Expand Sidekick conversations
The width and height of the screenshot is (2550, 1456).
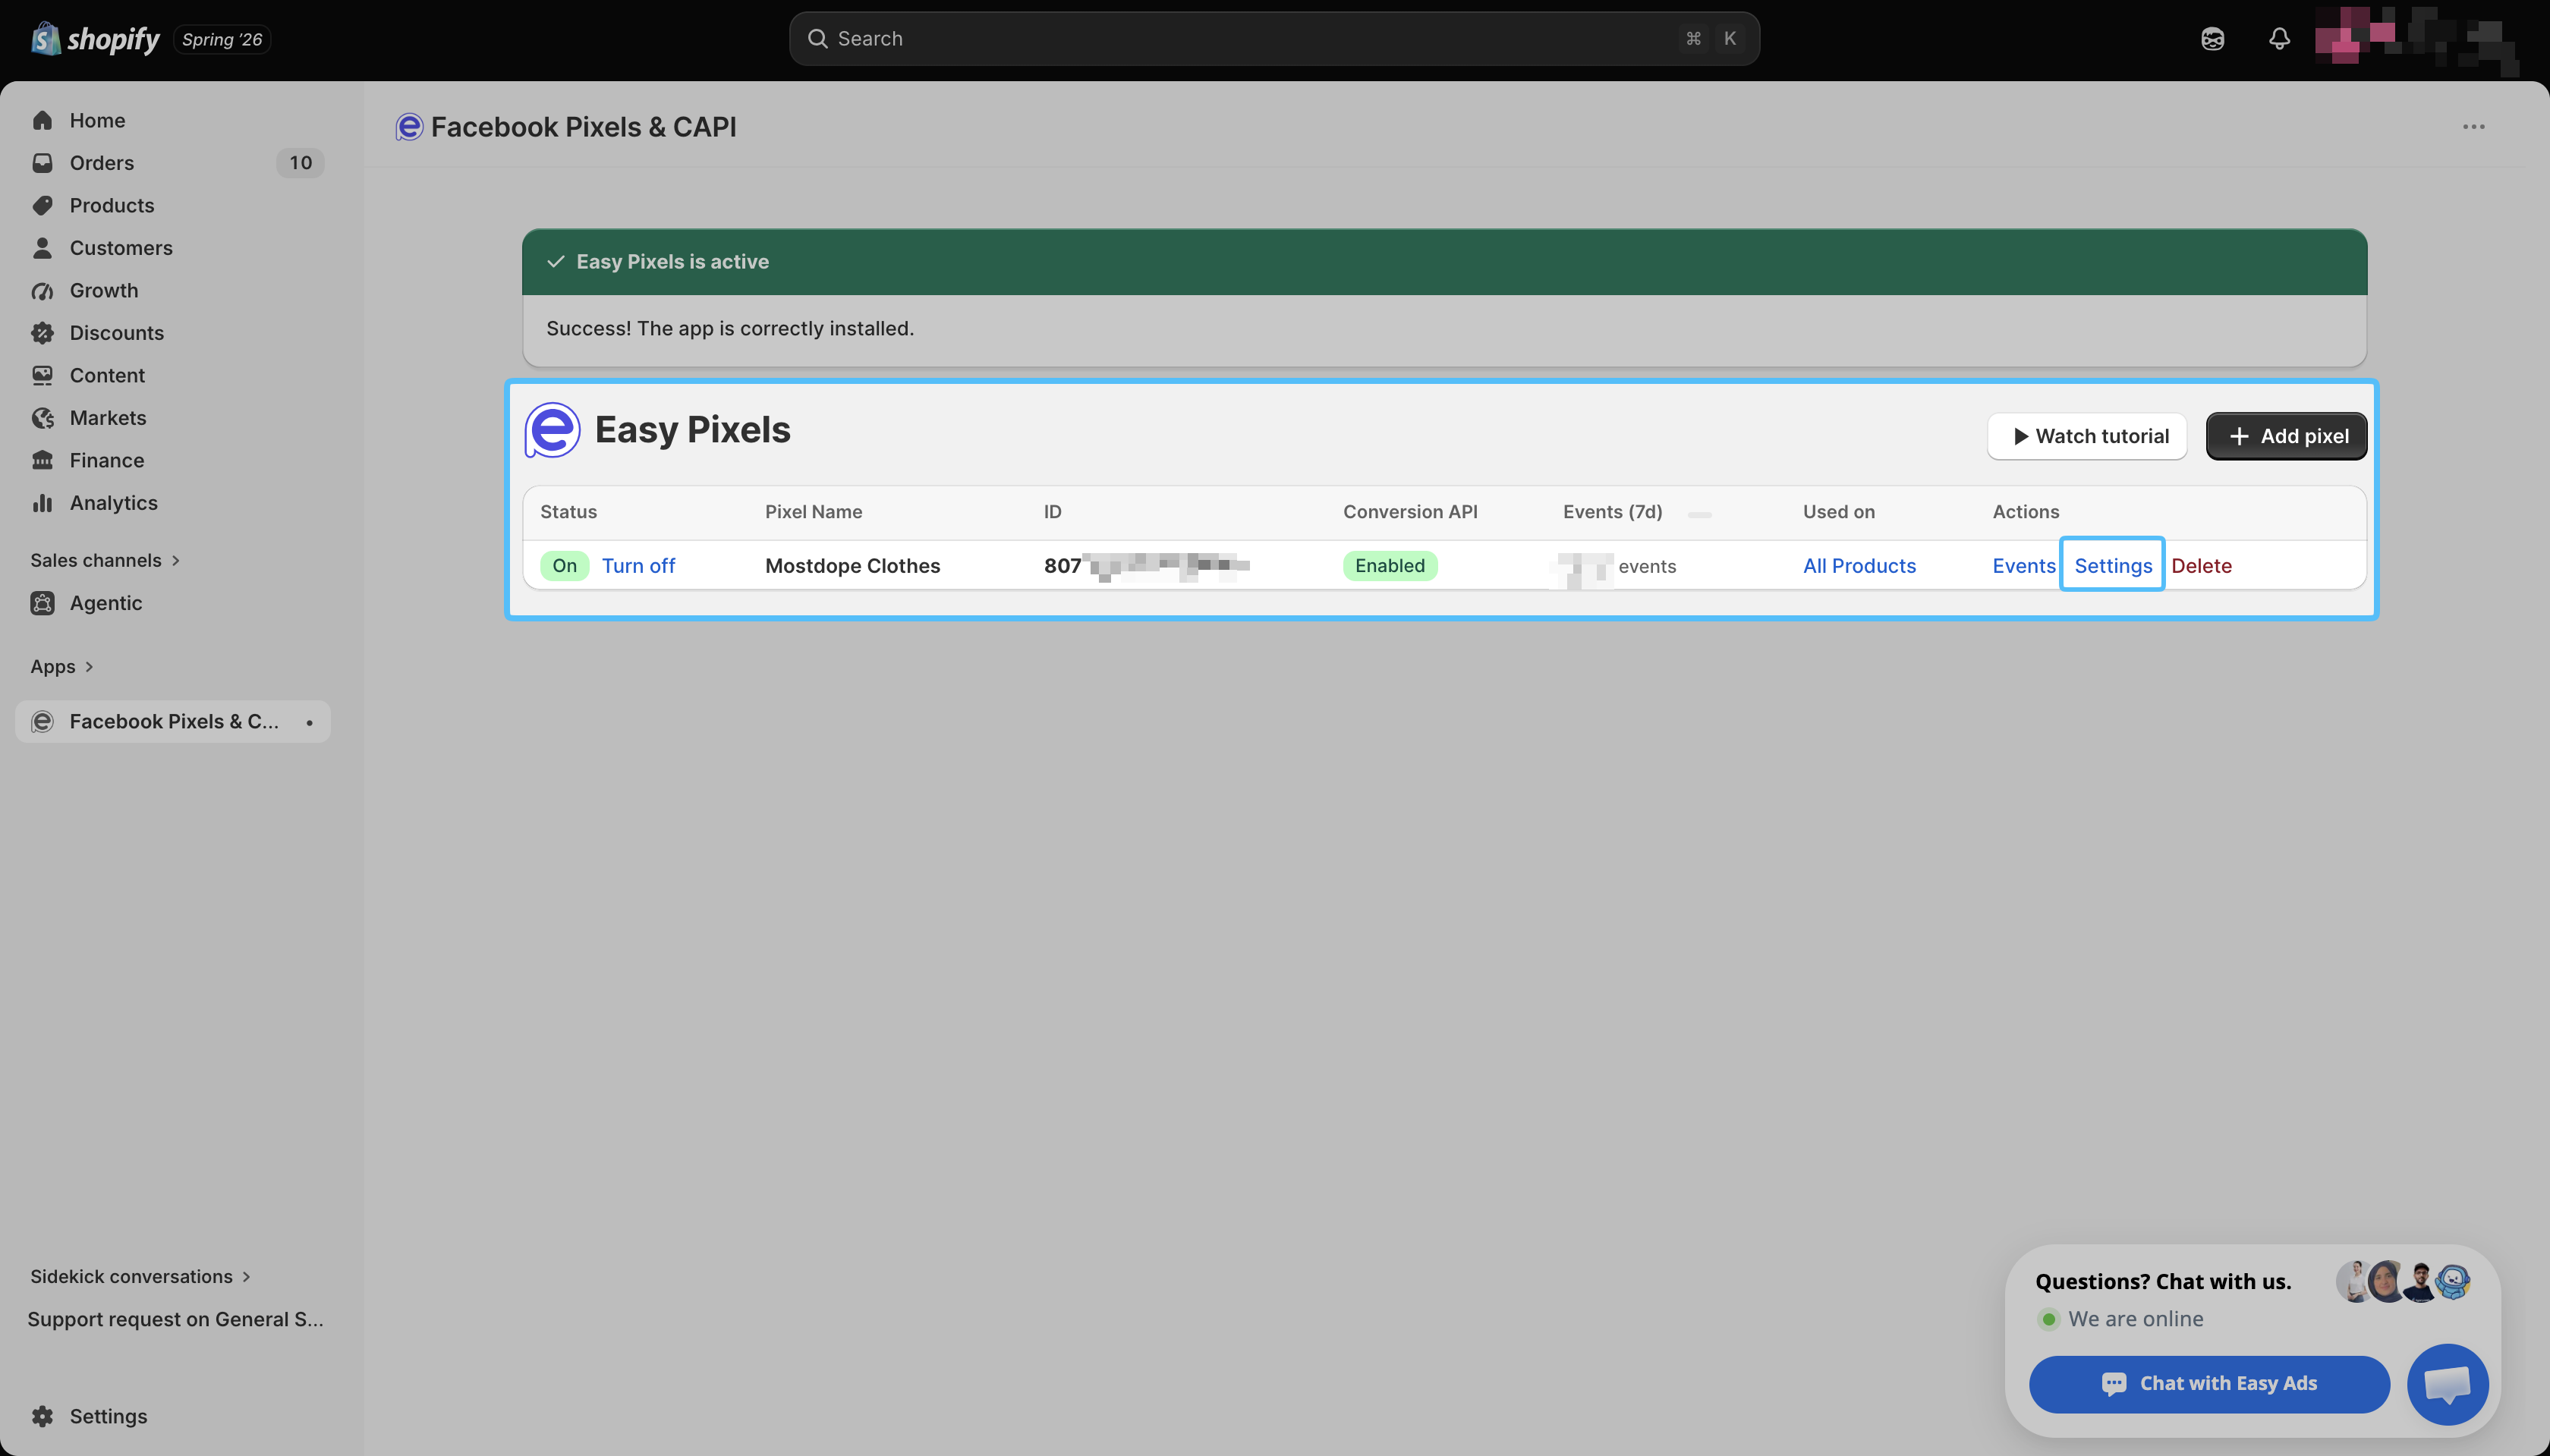(x=140, y=1276)
